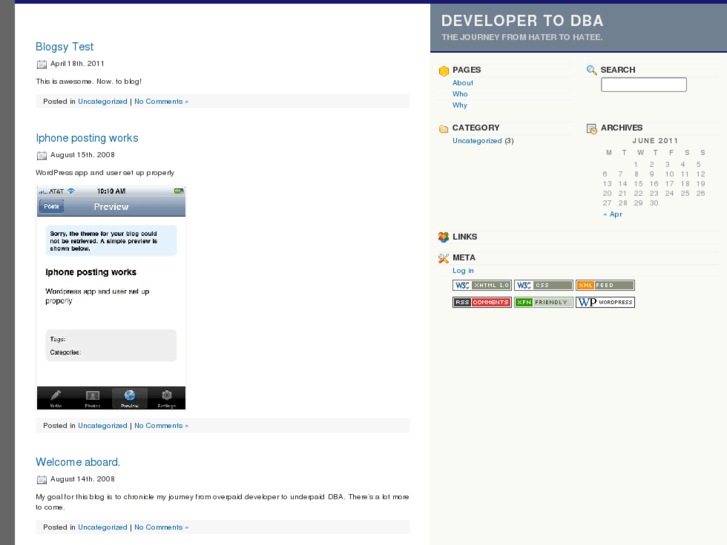This screenshot has height=545, width=727.
Task: Click the Archives calendar icon
Action: (x=592, y=128)
